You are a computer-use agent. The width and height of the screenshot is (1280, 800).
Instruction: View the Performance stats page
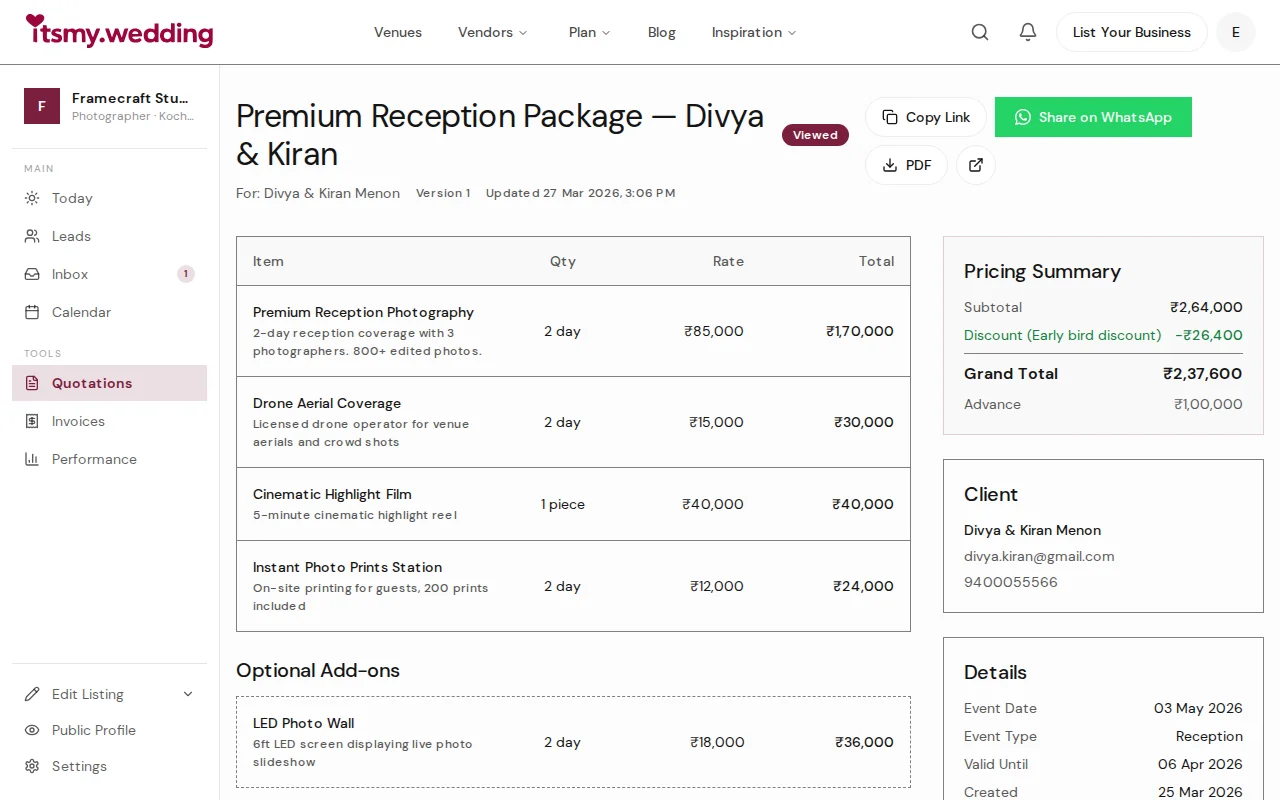click(x=94, y=459)
